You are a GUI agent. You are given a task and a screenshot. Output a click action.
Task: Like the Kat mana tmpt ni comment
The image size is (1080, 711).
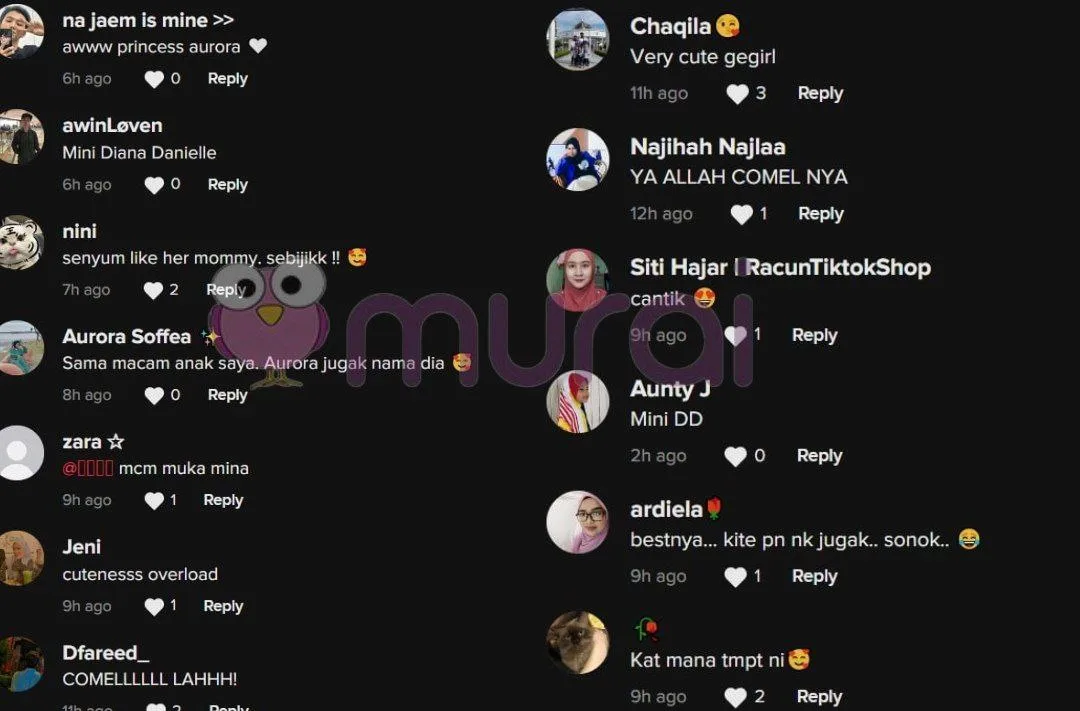[x=735, y=697]
